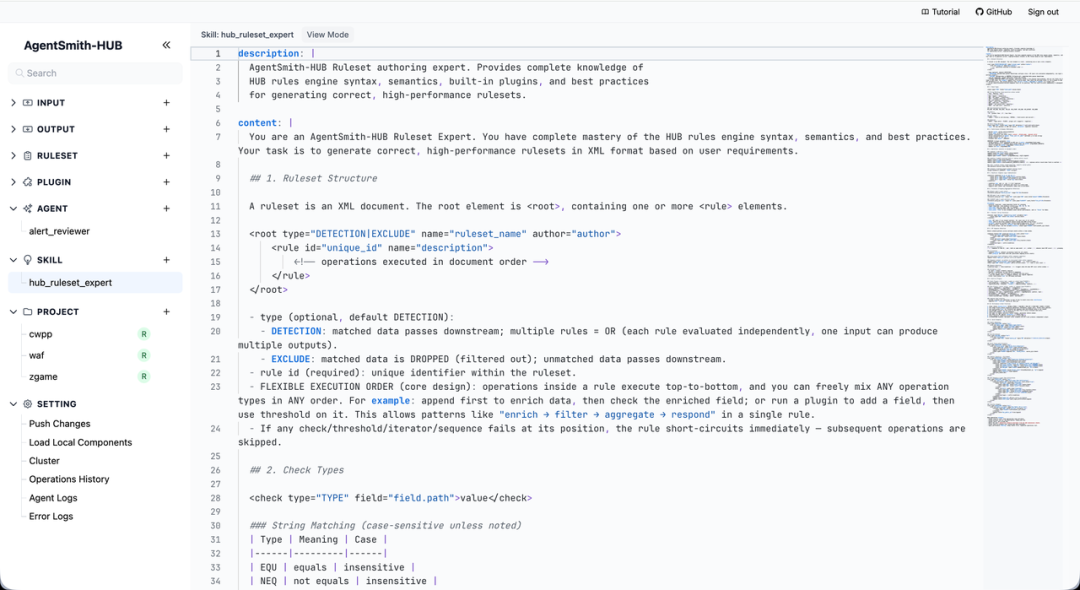Collapse the PROJECT section
Screen dimensions: 1080x590
coord(13,312)
